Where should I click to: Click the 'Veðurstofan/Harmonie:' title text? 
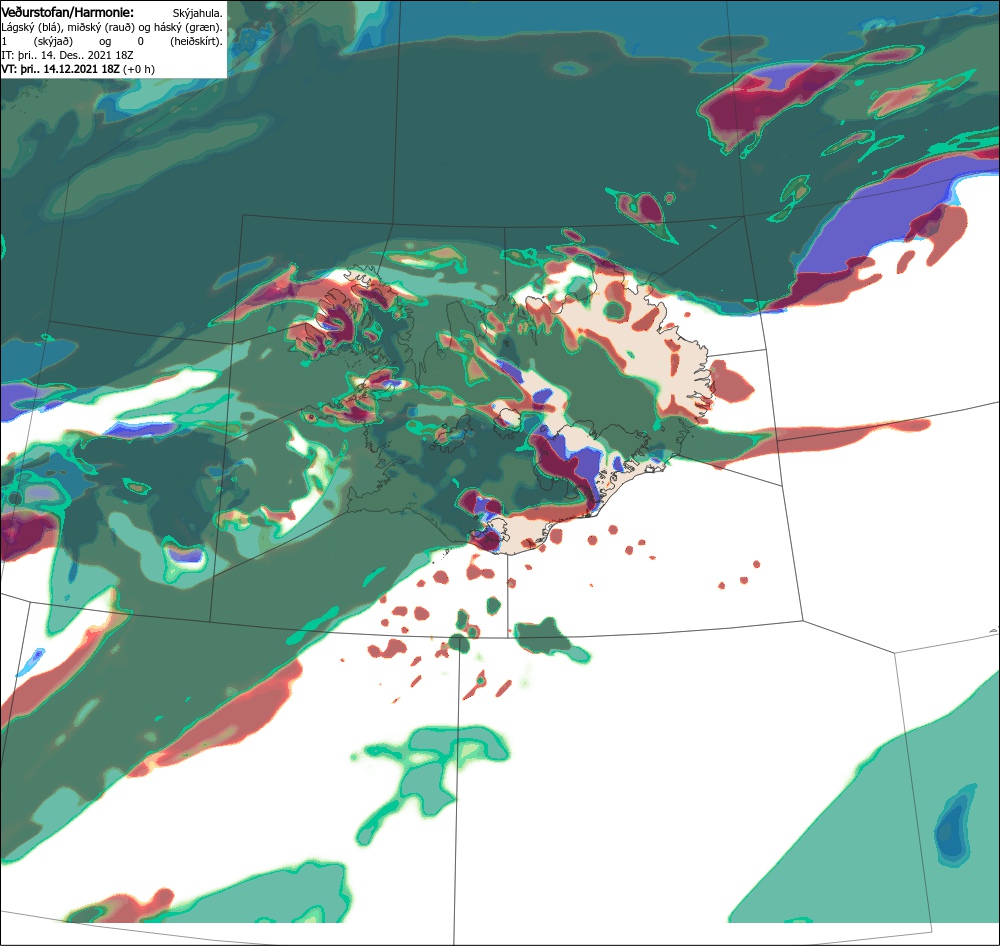point(68,12)
